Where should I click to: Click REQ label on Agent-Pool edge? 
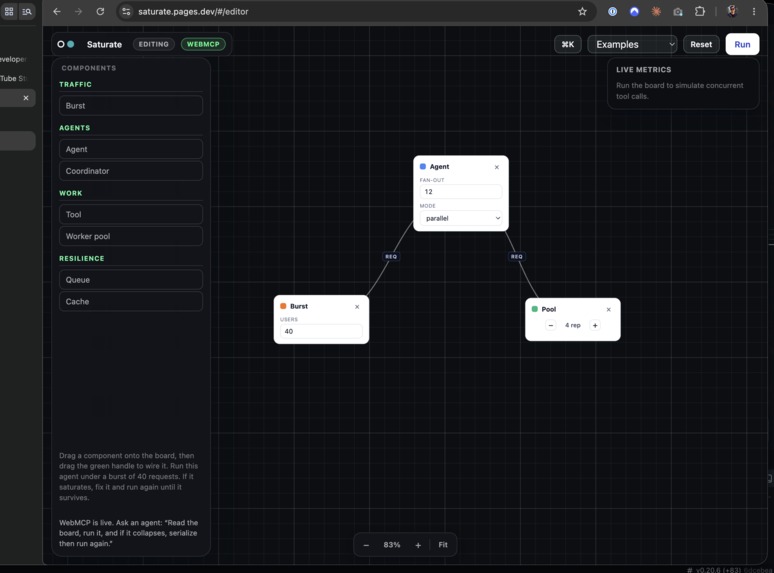pos(517,256)
